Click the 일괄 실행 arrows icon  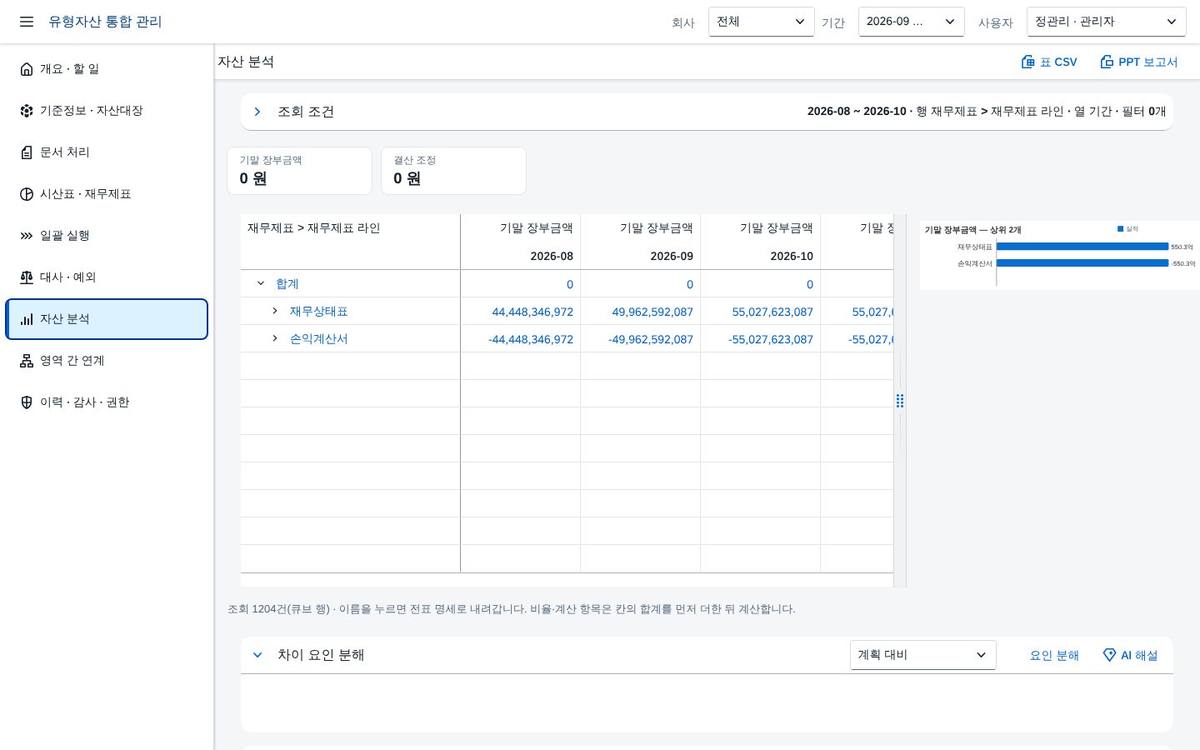tap(26, 236)
